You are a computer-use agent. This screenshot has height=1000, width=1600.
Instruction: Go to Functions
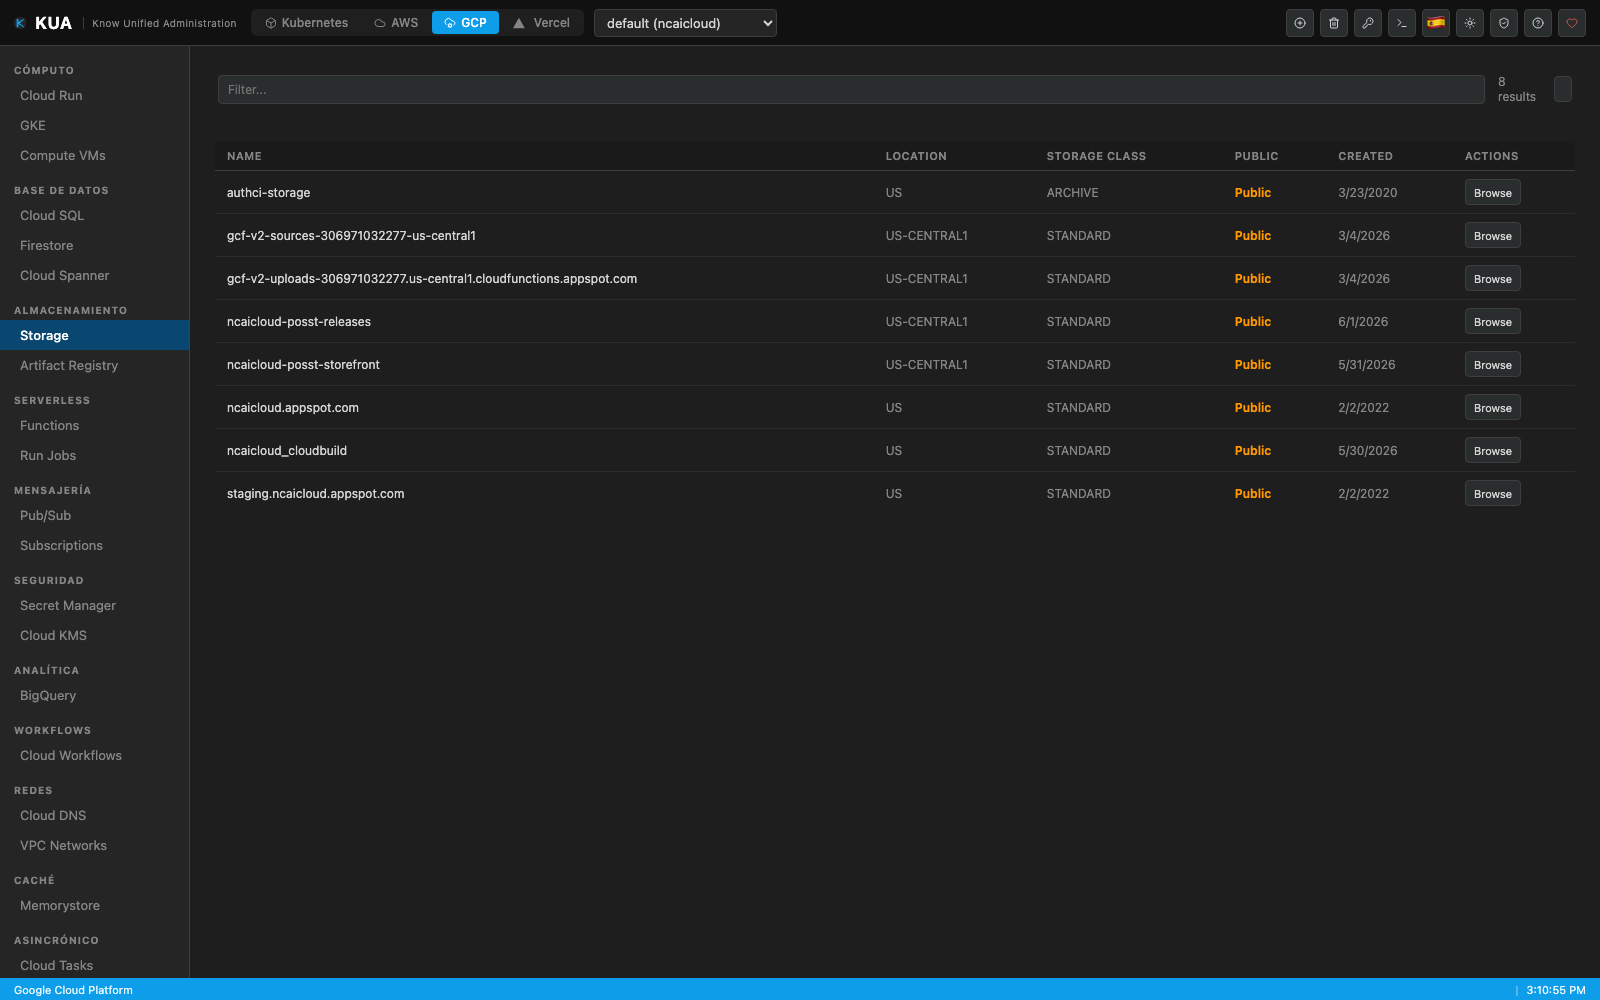pyautogui.click(x=94, y=426)
